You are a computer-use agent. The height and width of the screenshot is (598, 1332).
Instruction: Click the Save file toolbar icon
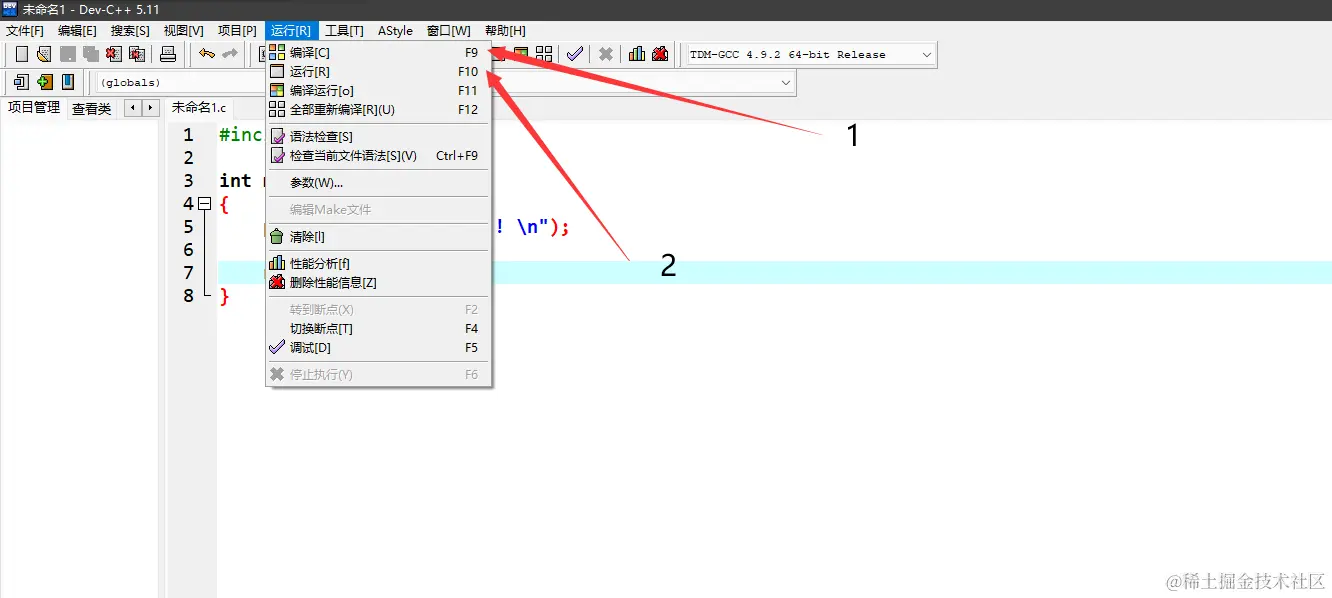click(x=68, y=54)
